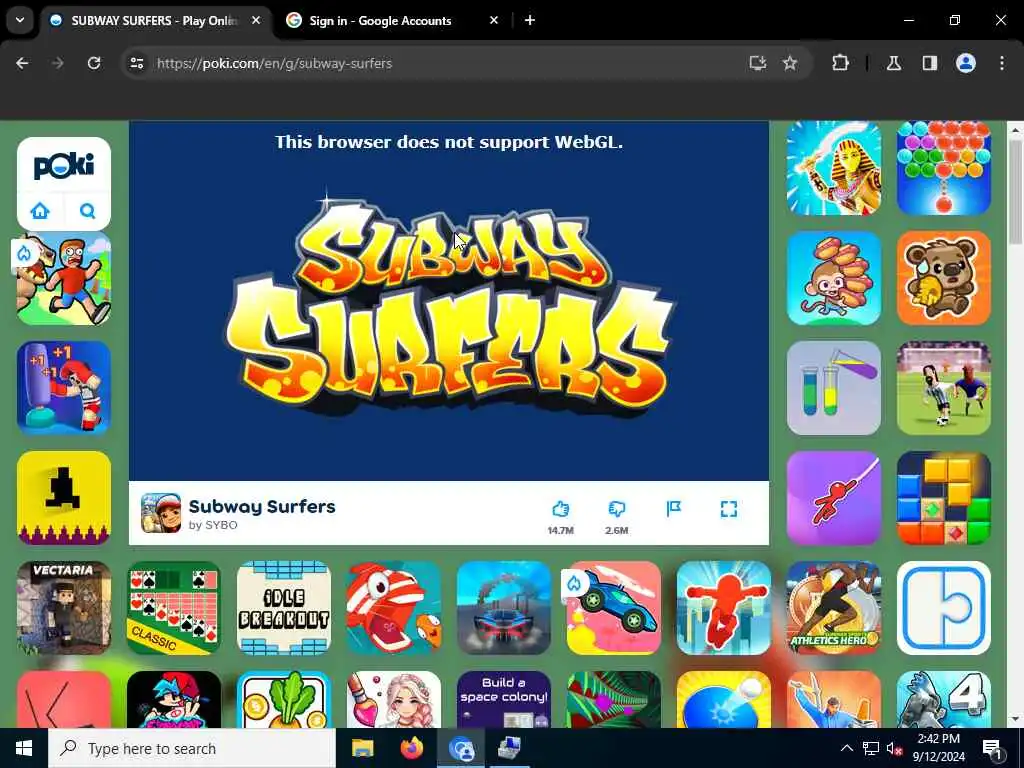
Task: Open the blue buggy on pink game
Action: click(614, 608)
